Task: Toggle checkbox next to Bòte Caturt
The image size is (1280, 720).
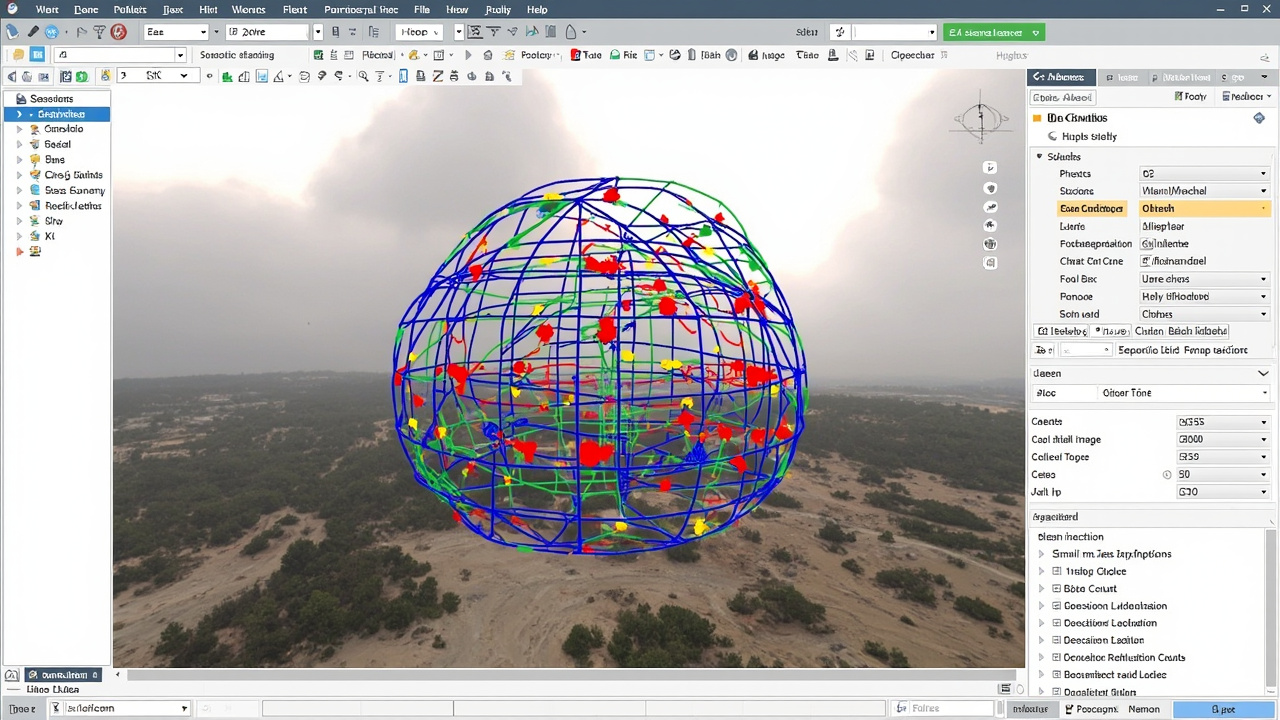Action: point(1056,589)
